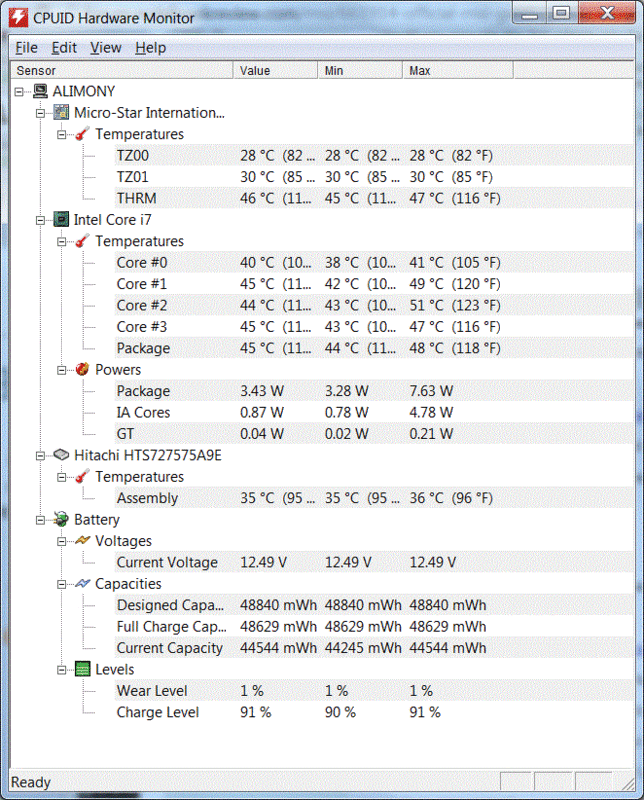The image size is (644, 800).
Task: Click the Ready status bar text
Action: [31, 783]
